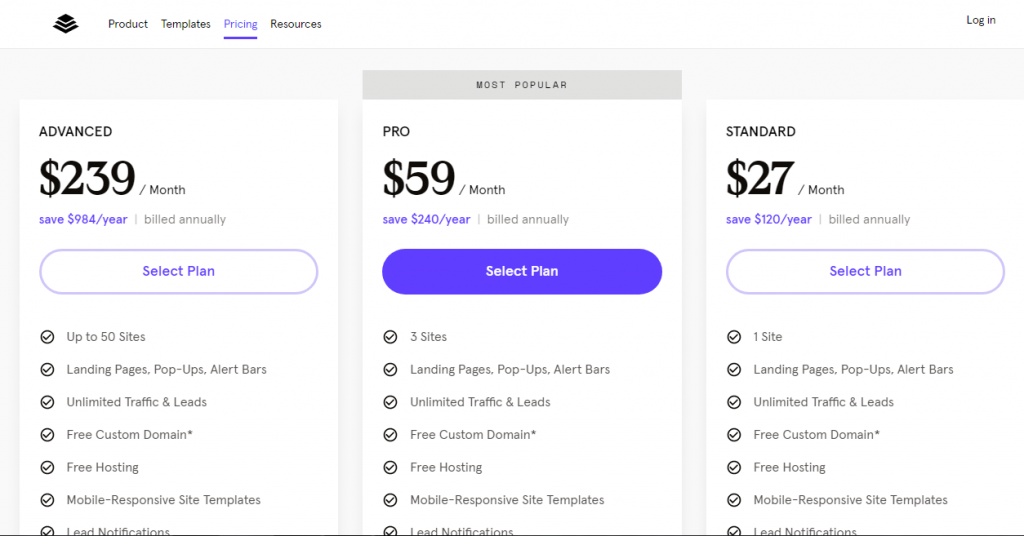
Task: Go to the Pricing tab
Action: click(x=240, y=24)
